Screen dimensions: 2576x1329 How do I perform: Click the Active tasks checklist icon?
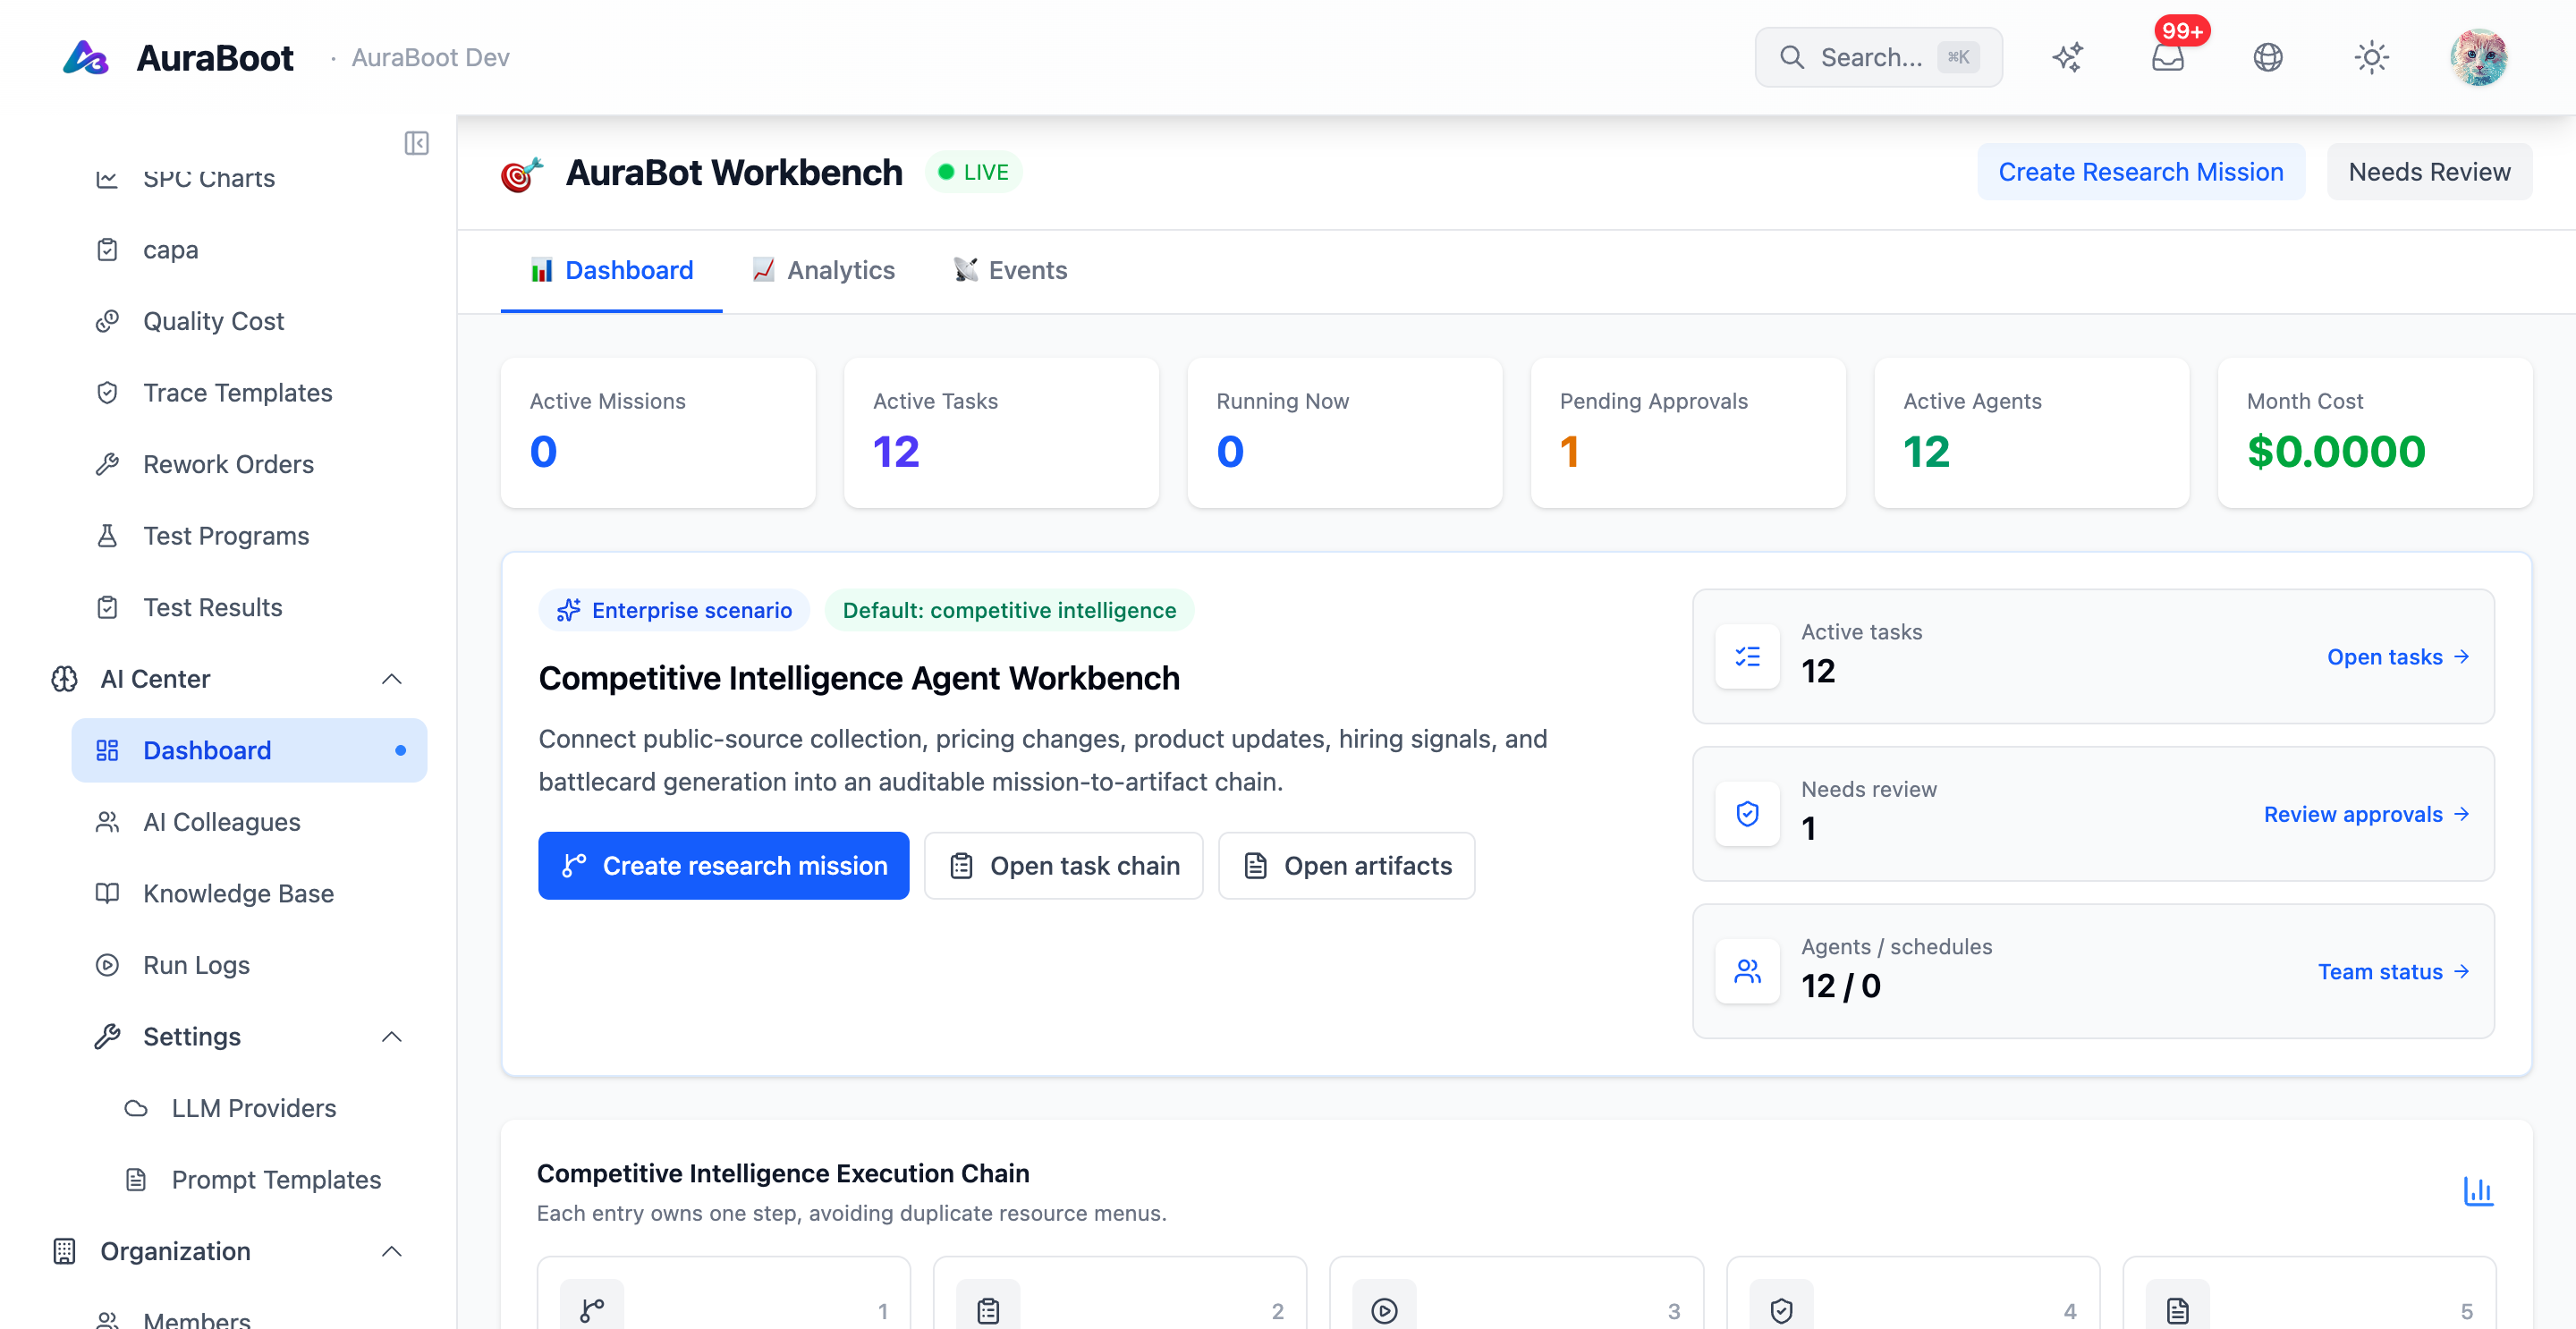1748,657
